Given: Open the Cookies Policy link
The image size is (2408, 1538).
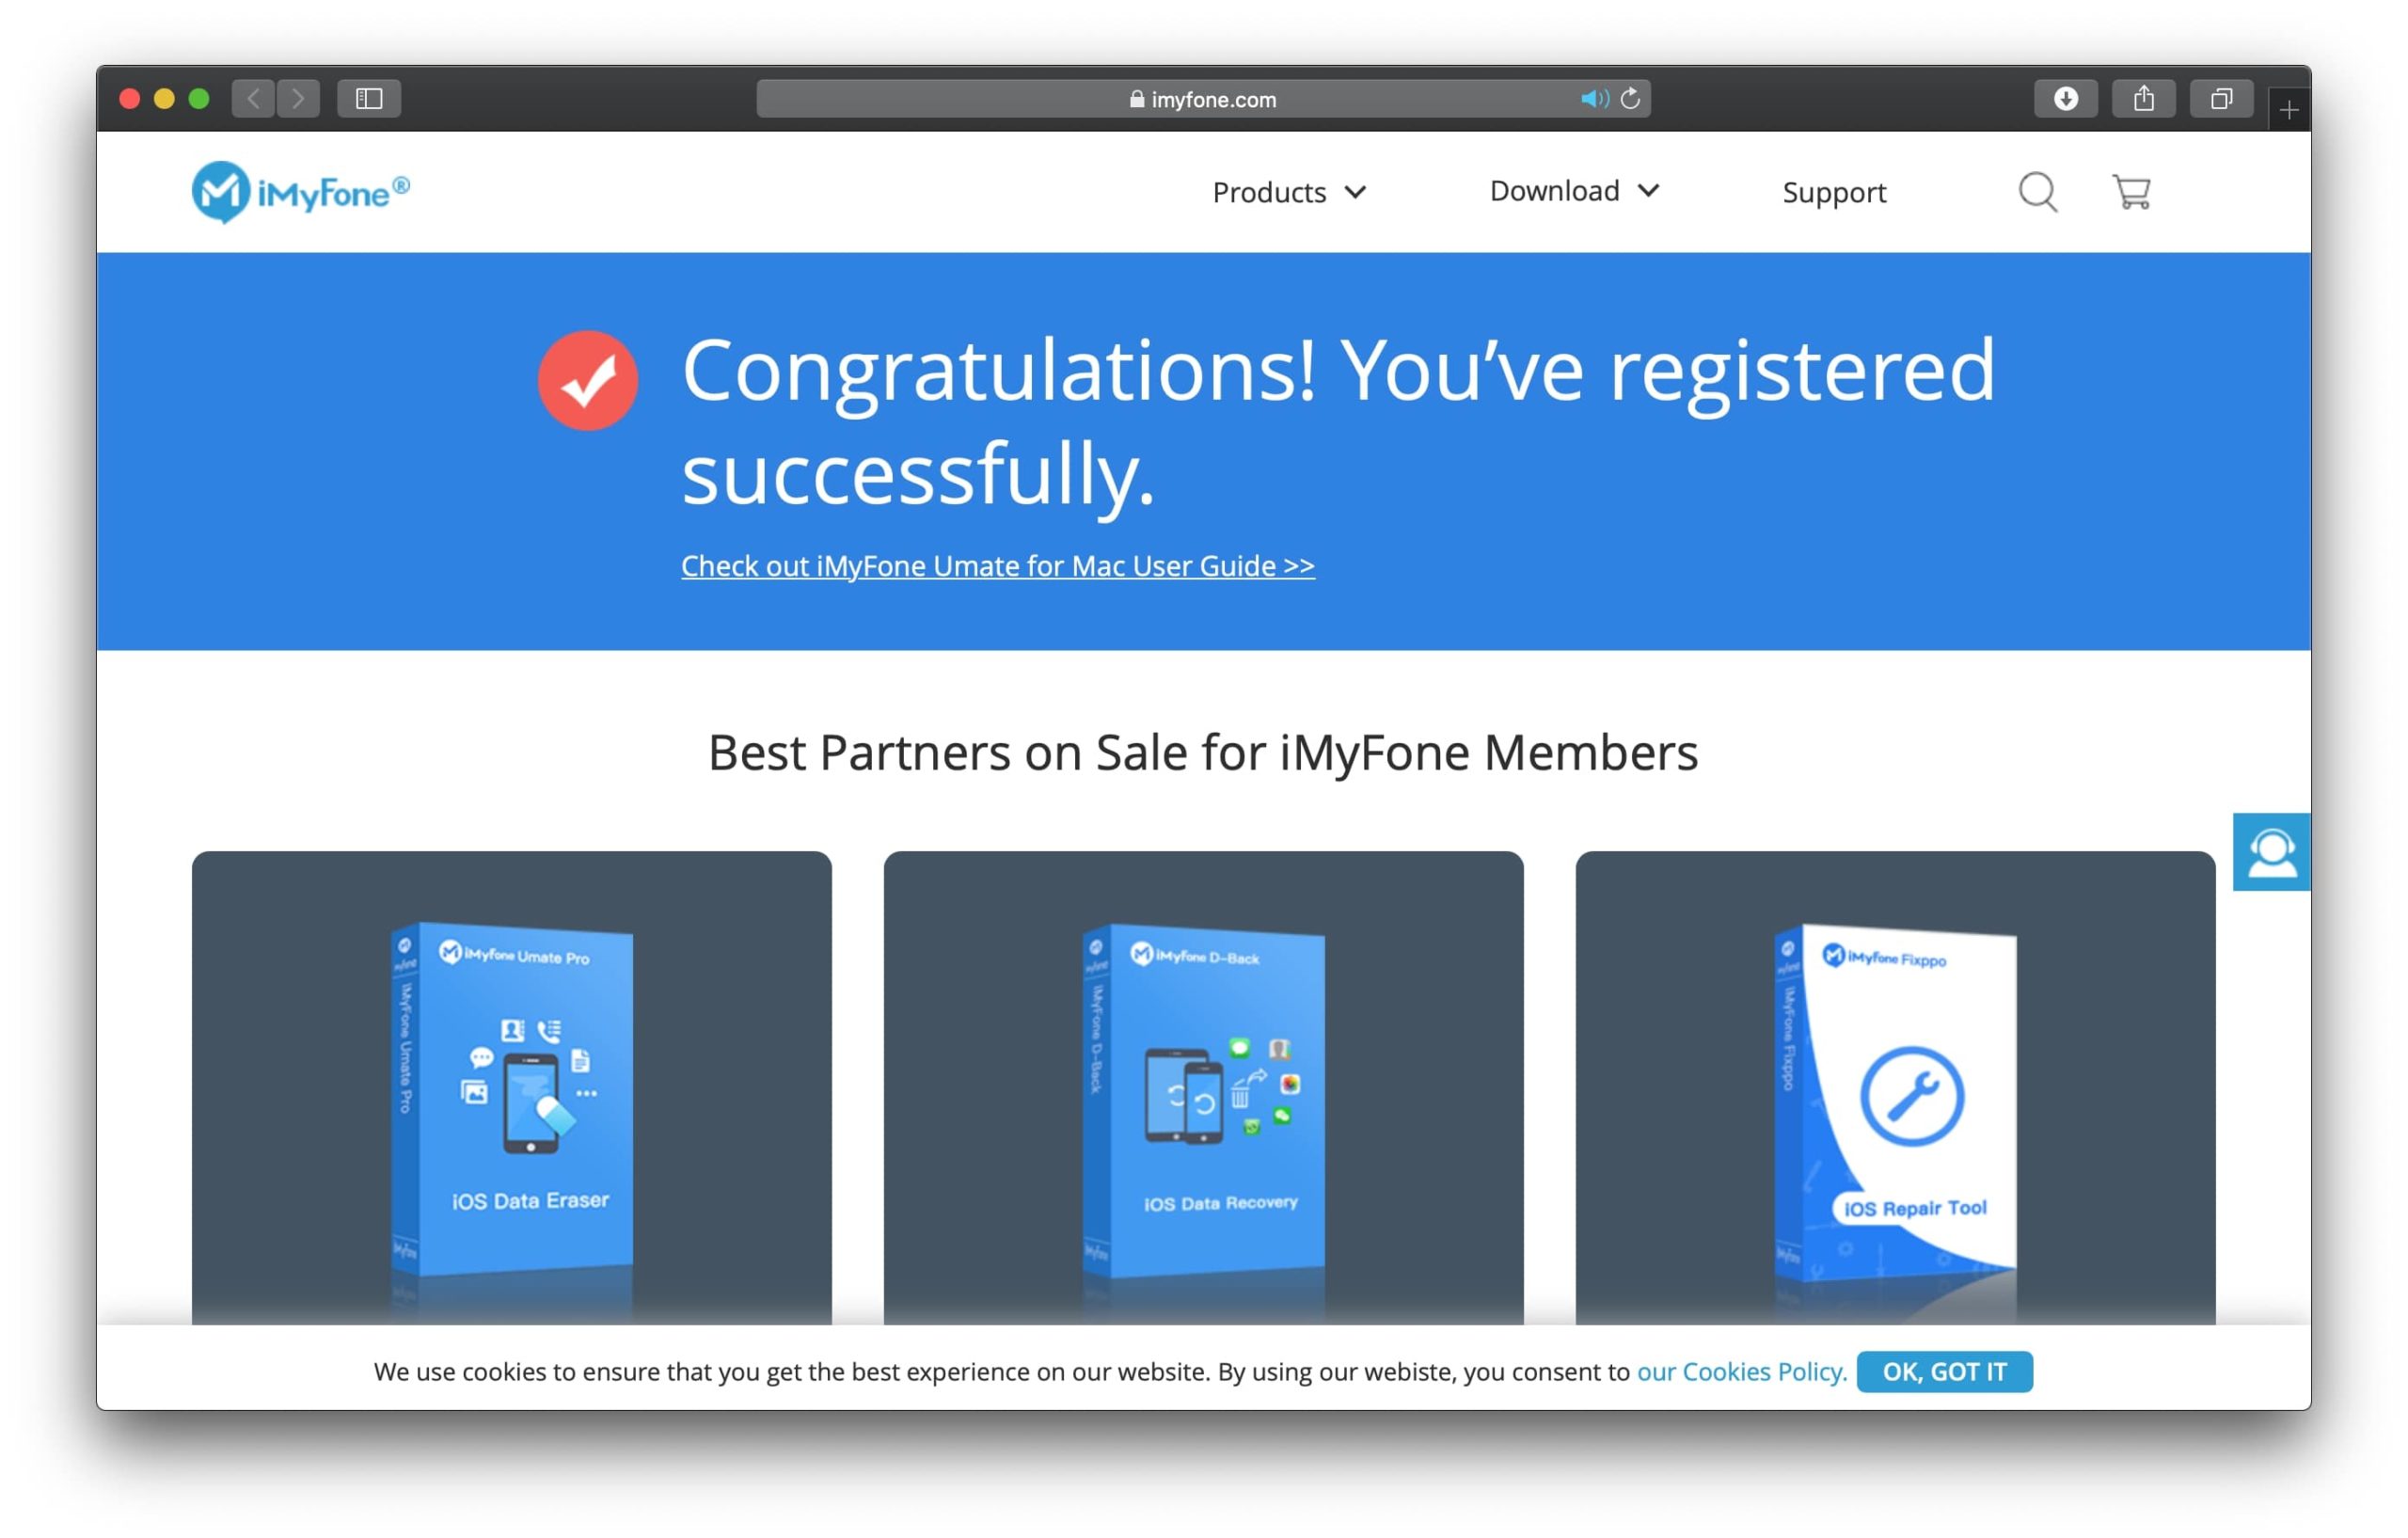Looking at the screenshot, I should (x=1741, y=1371).
